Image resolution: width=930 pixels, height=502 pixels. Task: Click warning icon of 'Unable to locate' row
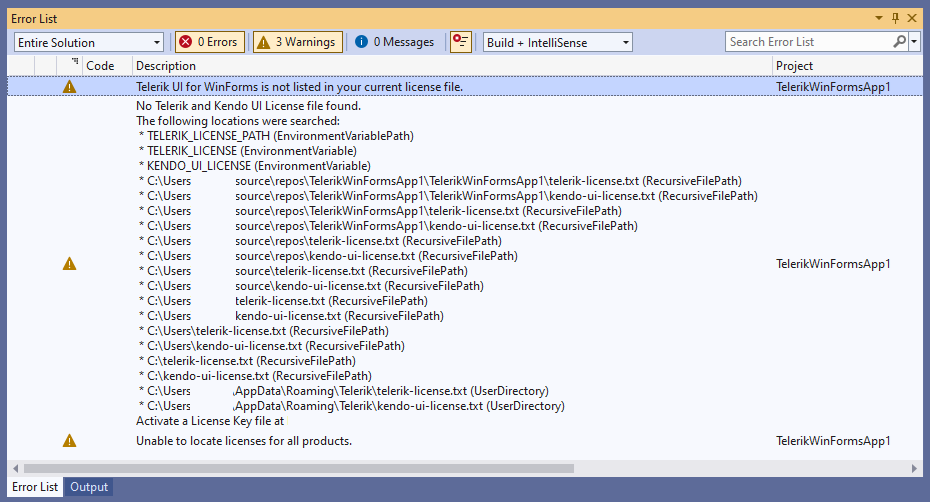(x=69, y=440)
